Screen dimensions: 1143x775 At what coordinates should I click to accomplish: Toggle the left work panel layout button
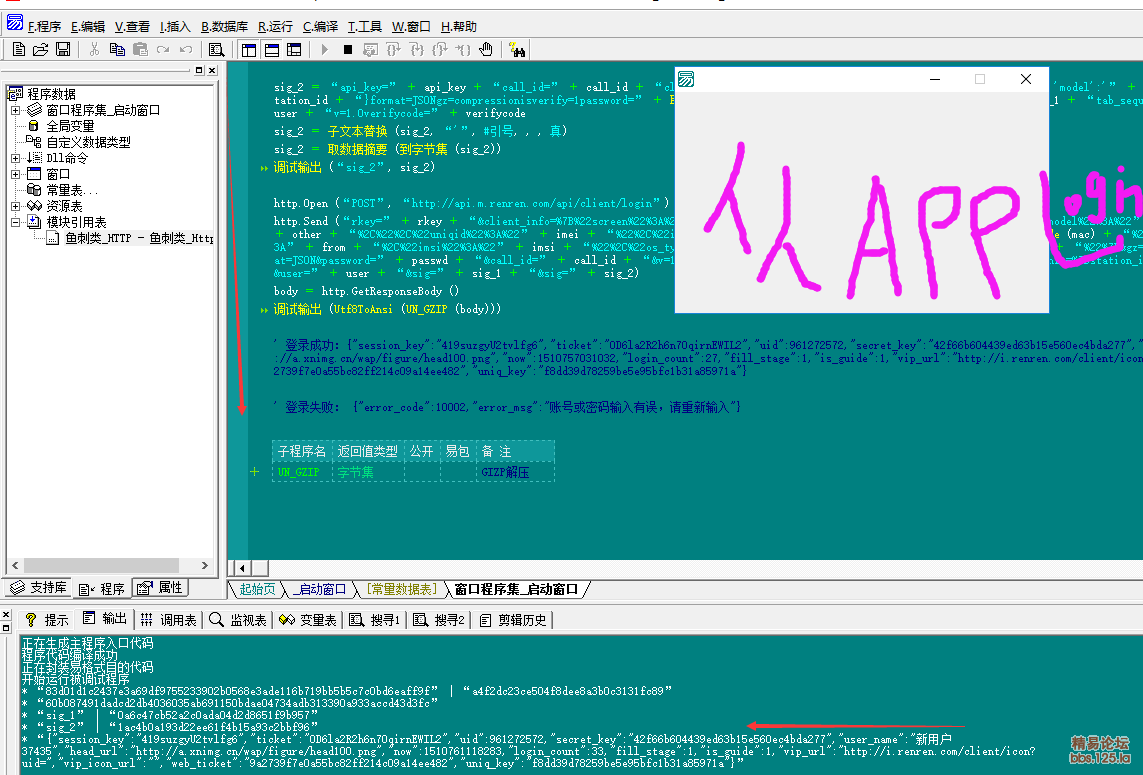click(248, 49)
